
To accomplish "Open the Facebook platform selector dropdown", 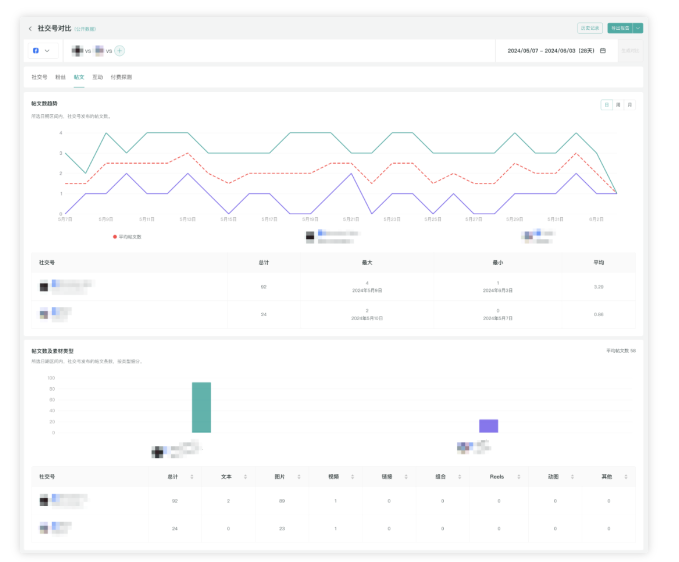I will tap(42, 51).
